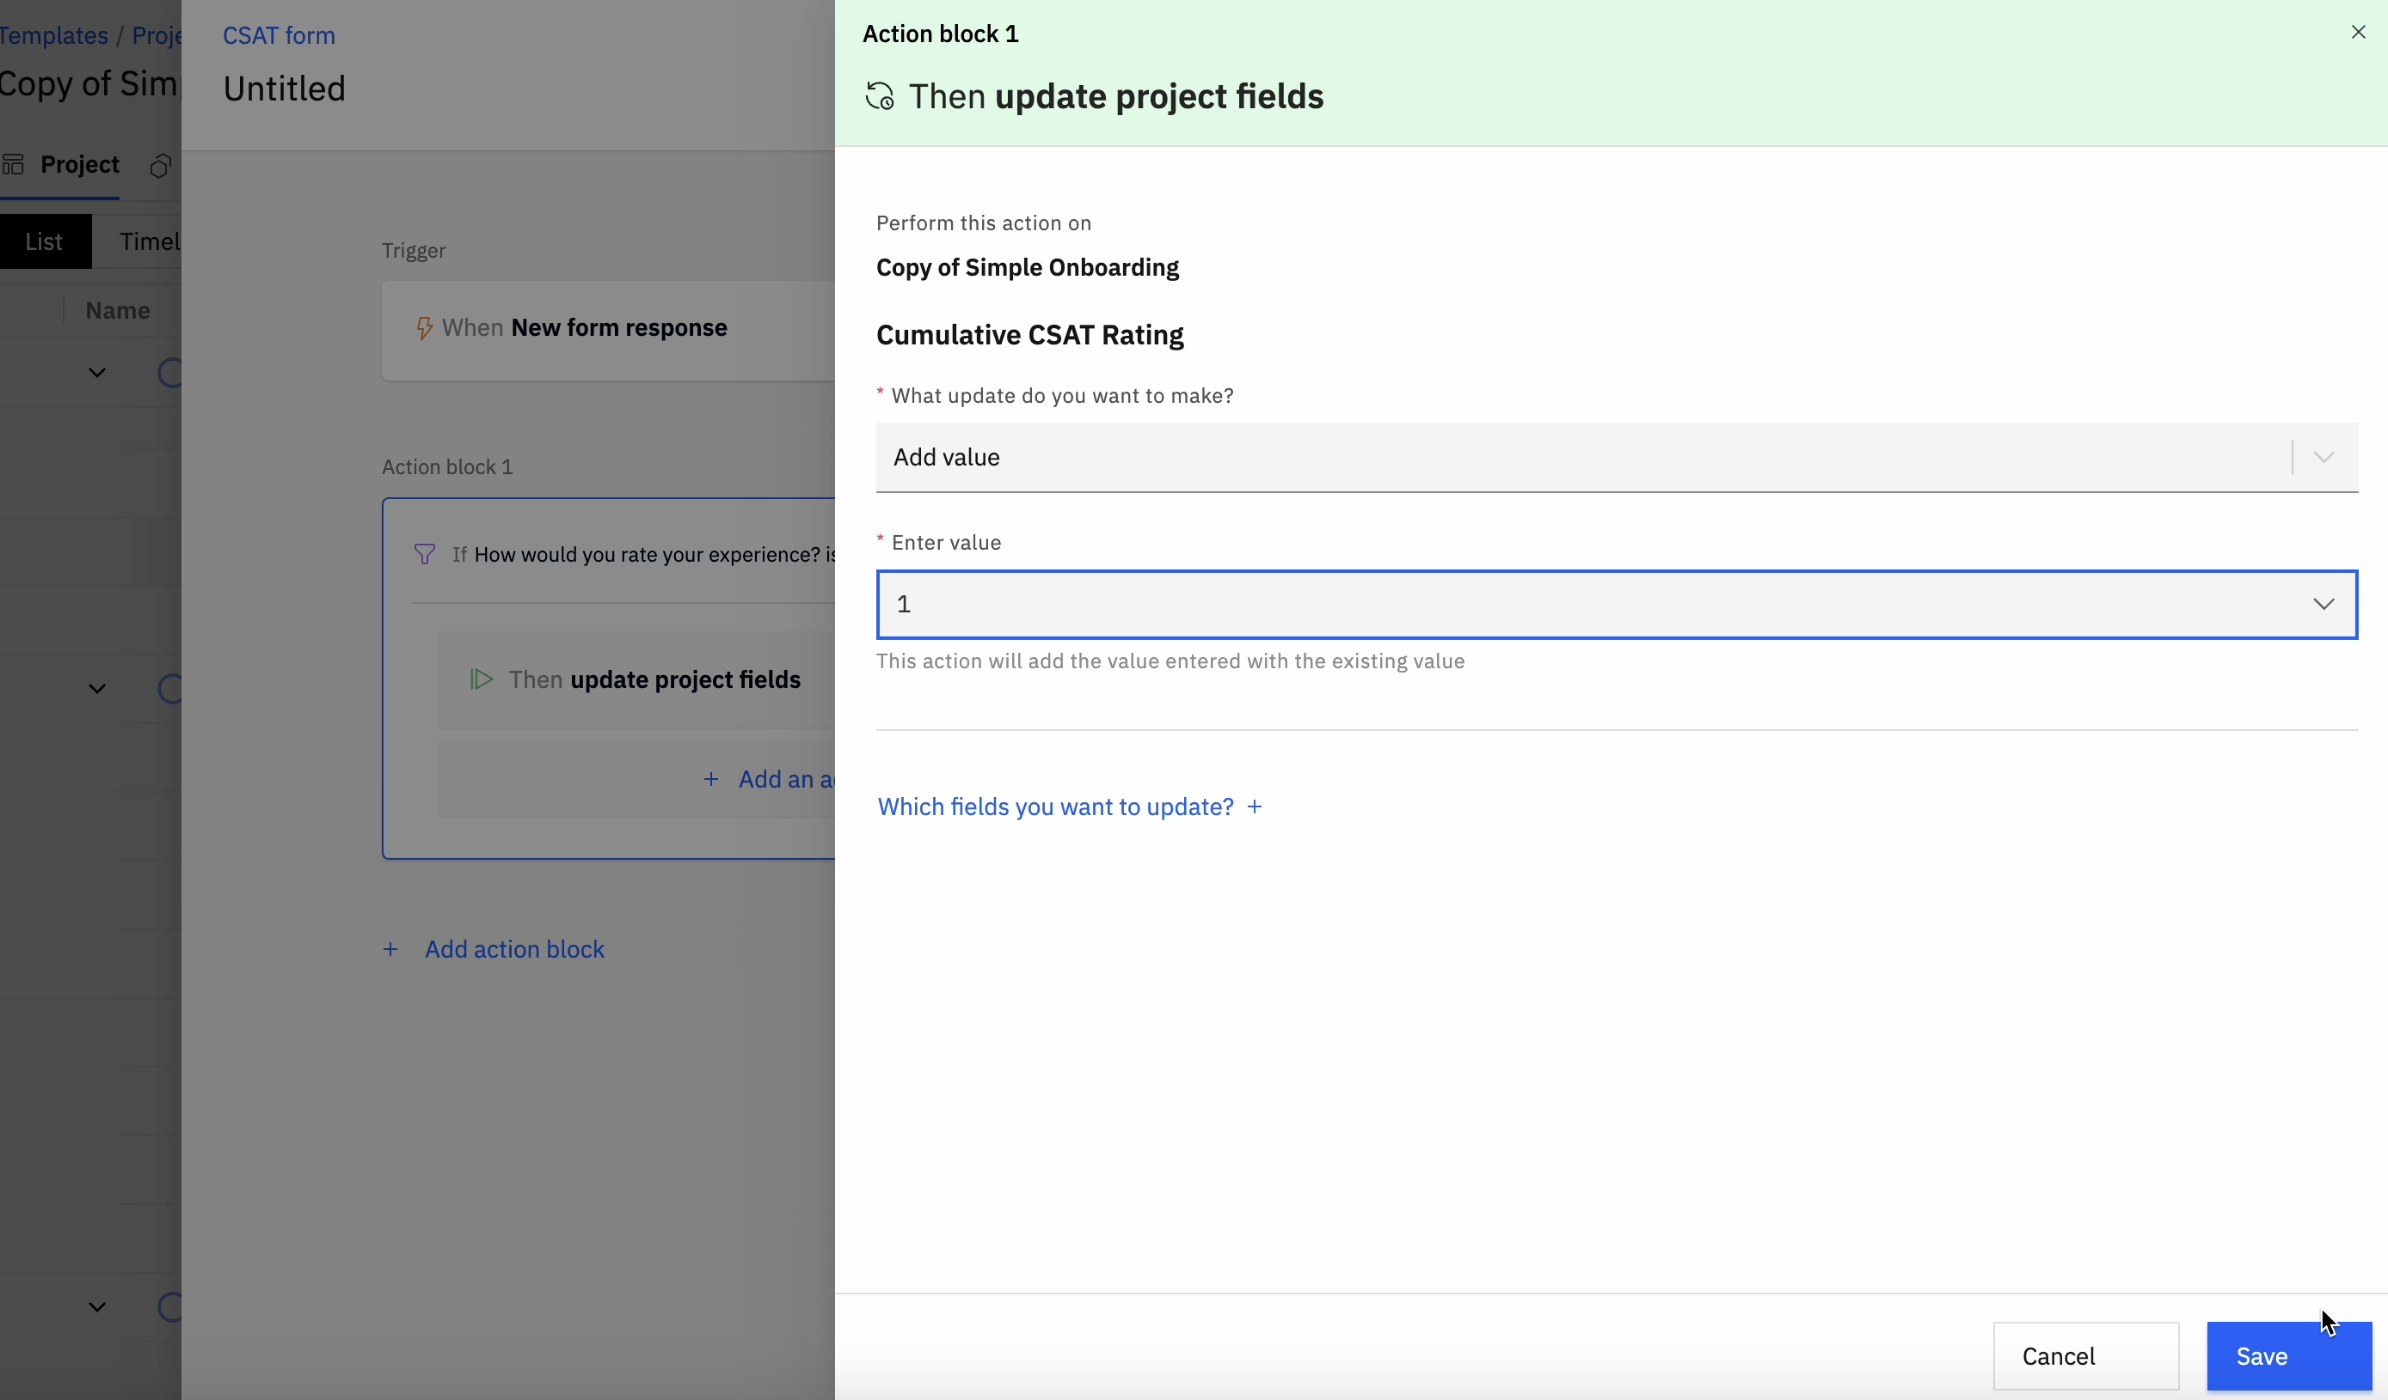Click the update project fields refresh icon

click(x=880, y=96)
